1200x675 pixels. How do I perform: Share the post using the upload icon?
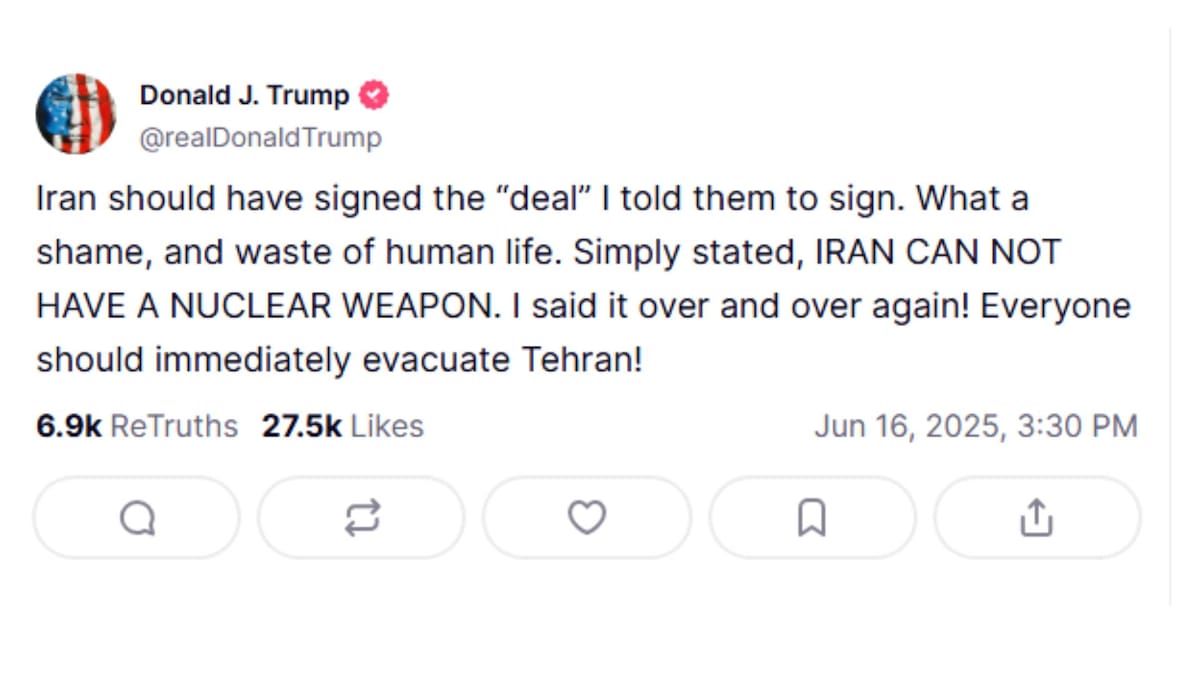click(1037, 518)
